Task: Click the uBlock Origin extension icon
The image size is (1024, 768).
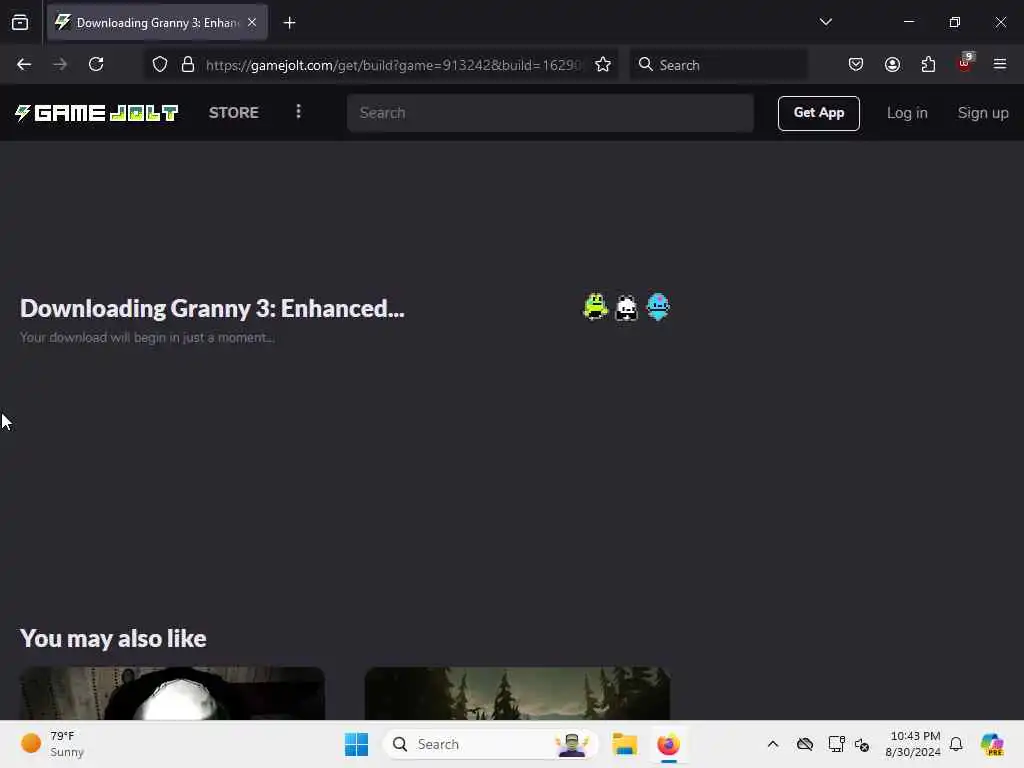Action: (965, 63)
